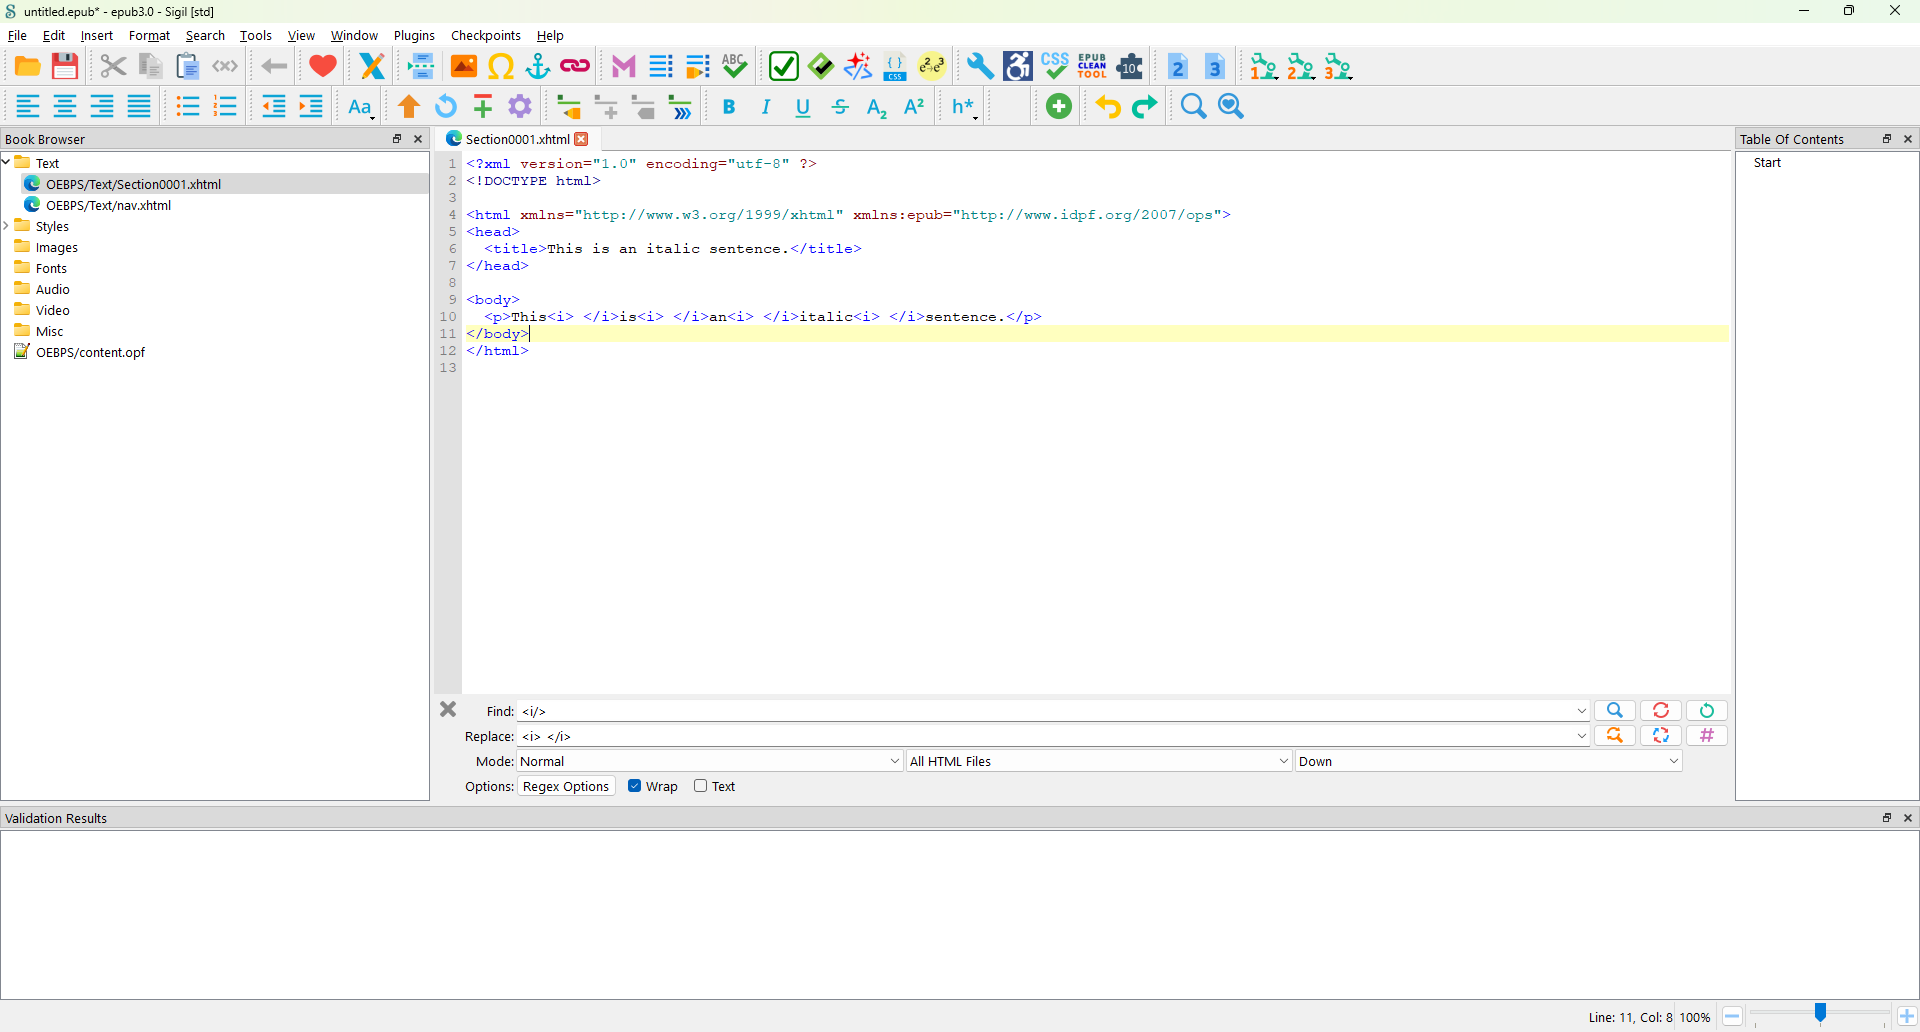
Task: Toggle the Wrap checkbox
Action: point(635,787)
